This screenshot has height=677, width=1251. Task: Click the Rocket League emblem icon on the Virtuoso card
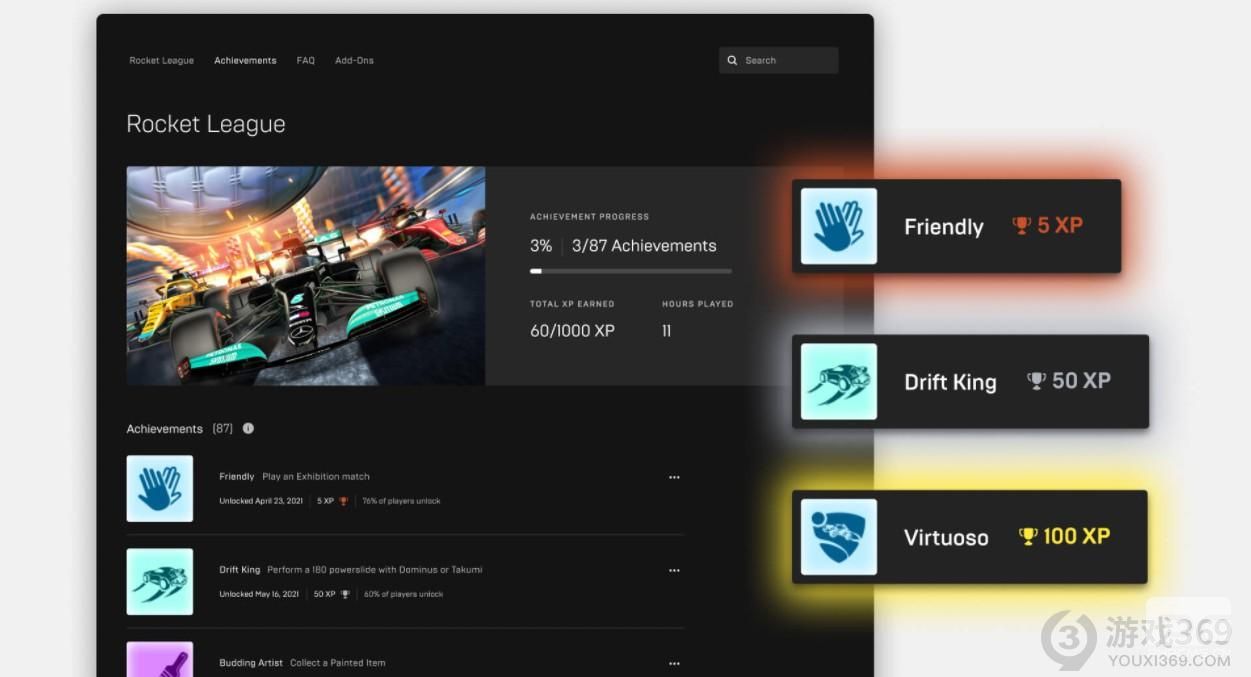point(839,537)
